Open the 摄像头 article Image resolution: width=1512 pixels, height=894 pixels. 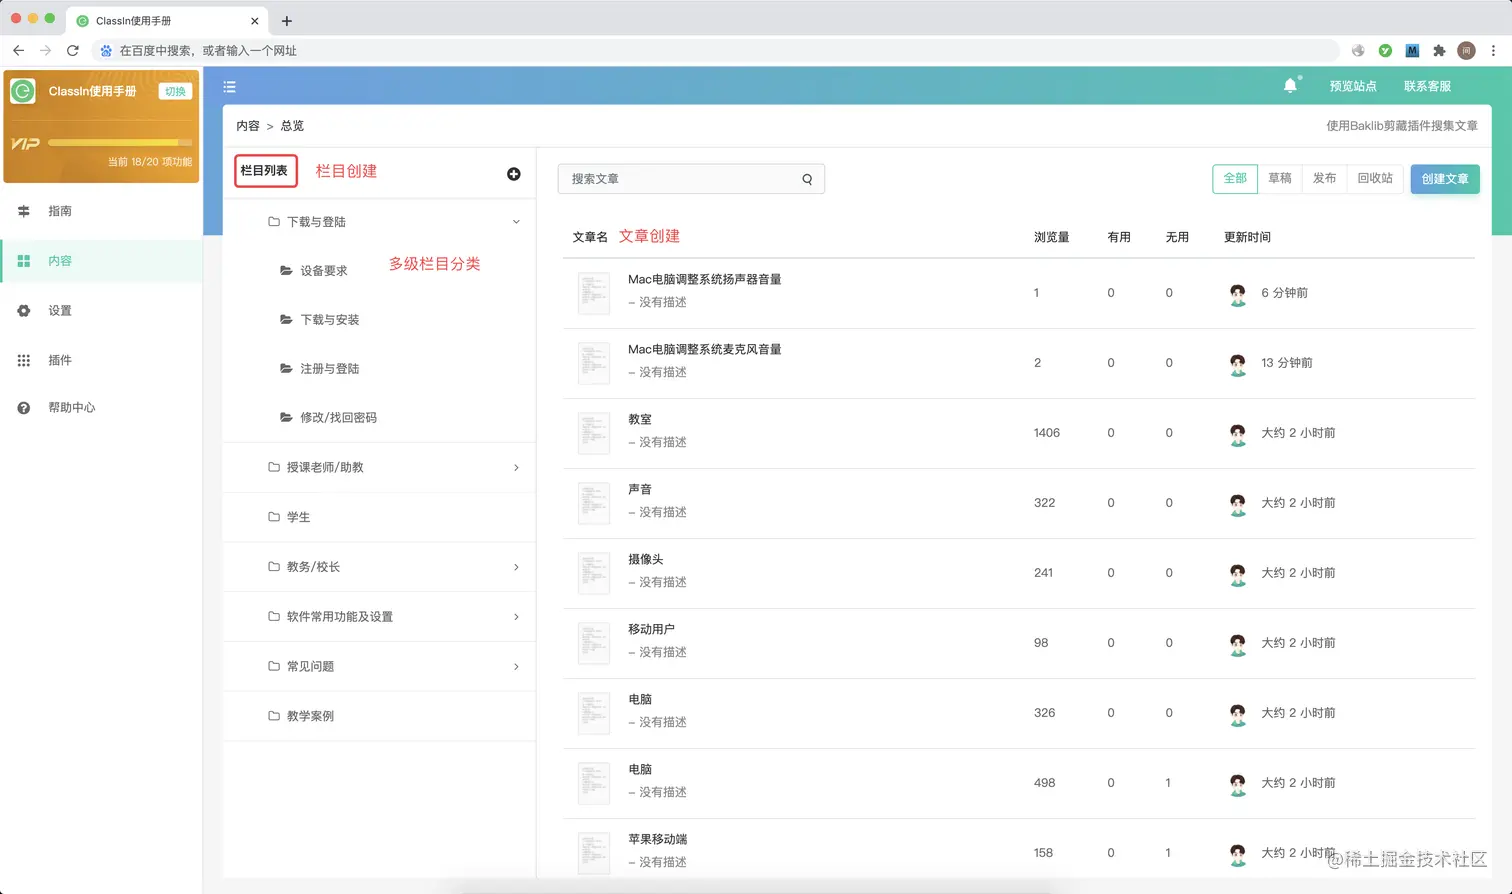pos(646,559)
